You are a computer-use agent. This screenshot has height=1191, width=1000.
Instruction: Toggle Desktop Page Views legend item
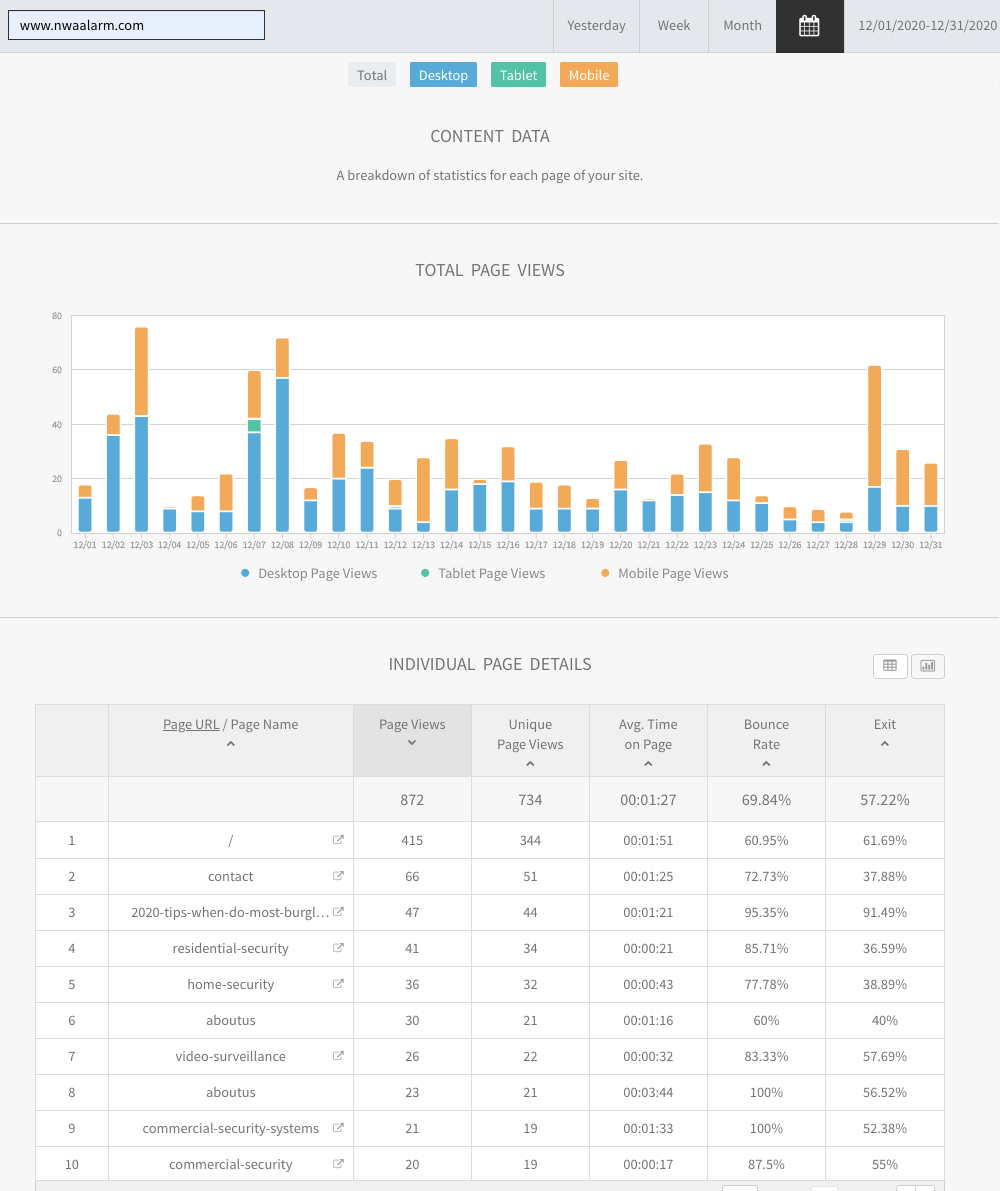coord(309,573)
